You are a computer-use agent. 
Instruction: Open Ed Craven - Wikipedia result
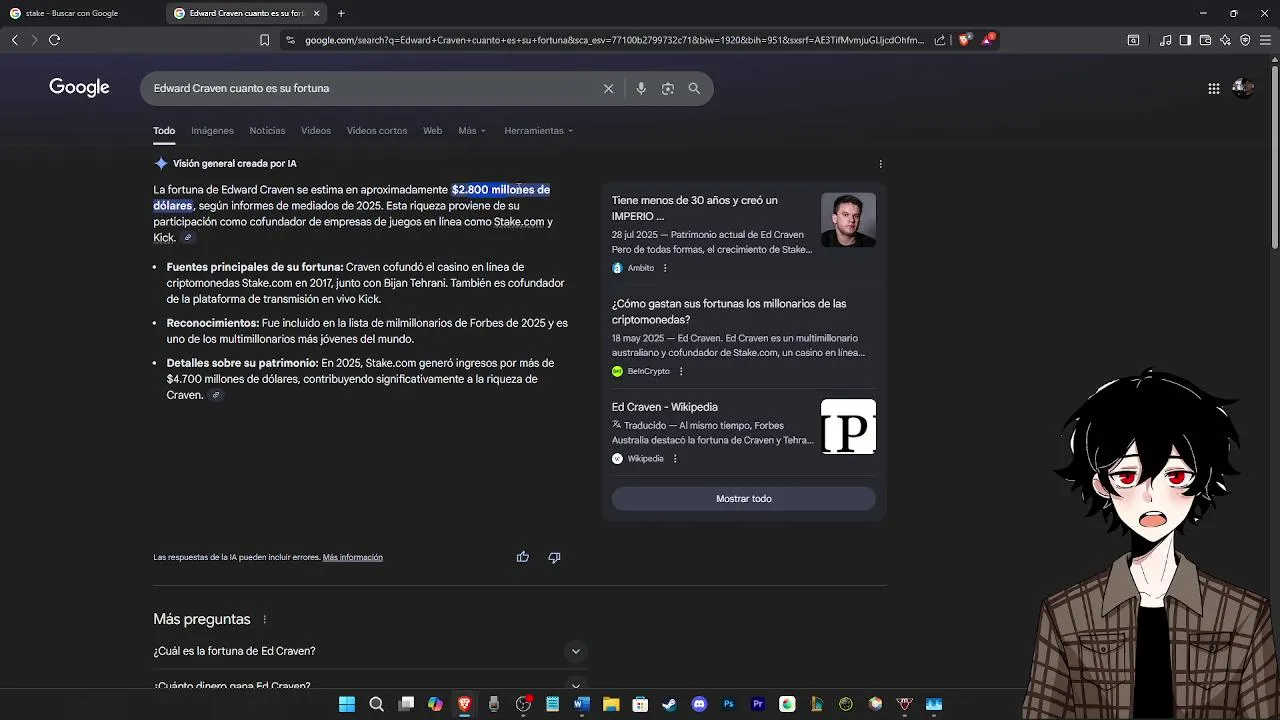coord(665,407)
